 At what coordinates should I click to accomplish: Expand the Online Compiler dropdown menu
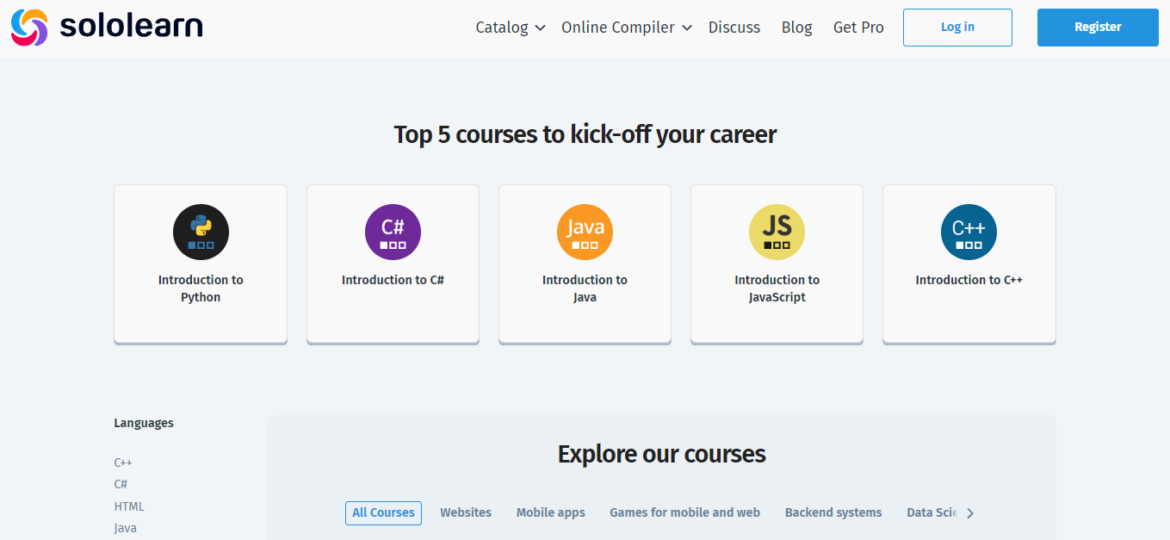(626, 28)
